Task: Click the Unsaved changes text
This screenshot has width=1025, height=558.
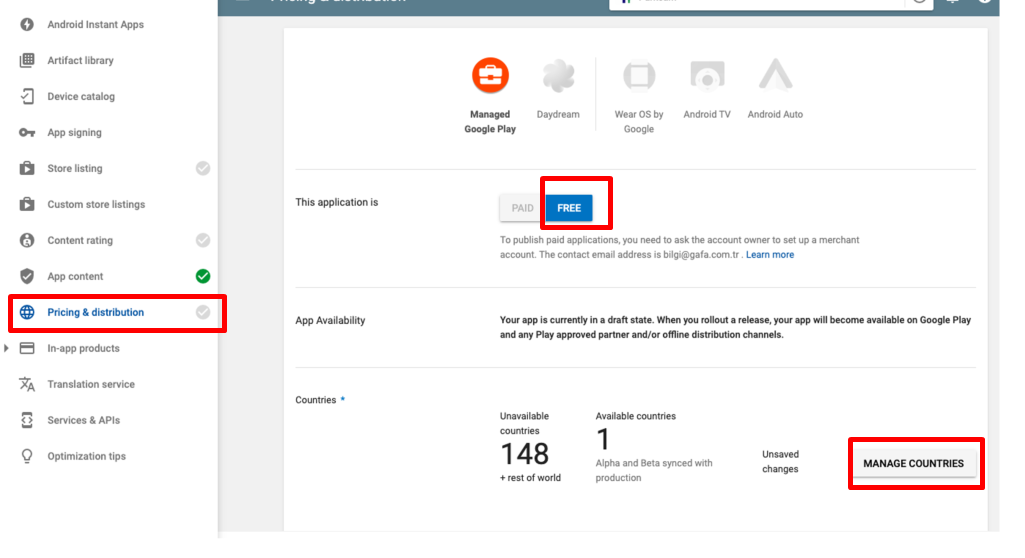Action: tap(780, 461)
